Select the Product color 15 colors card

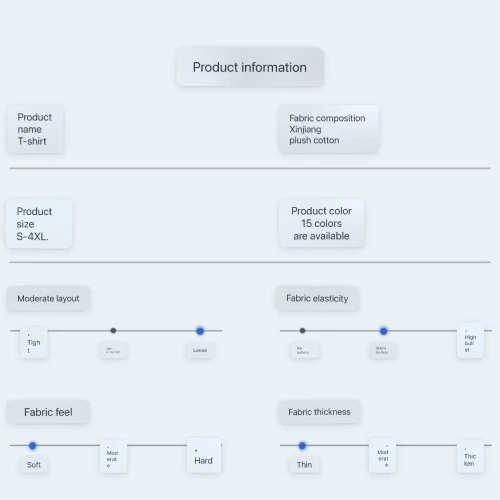[321, 223]
